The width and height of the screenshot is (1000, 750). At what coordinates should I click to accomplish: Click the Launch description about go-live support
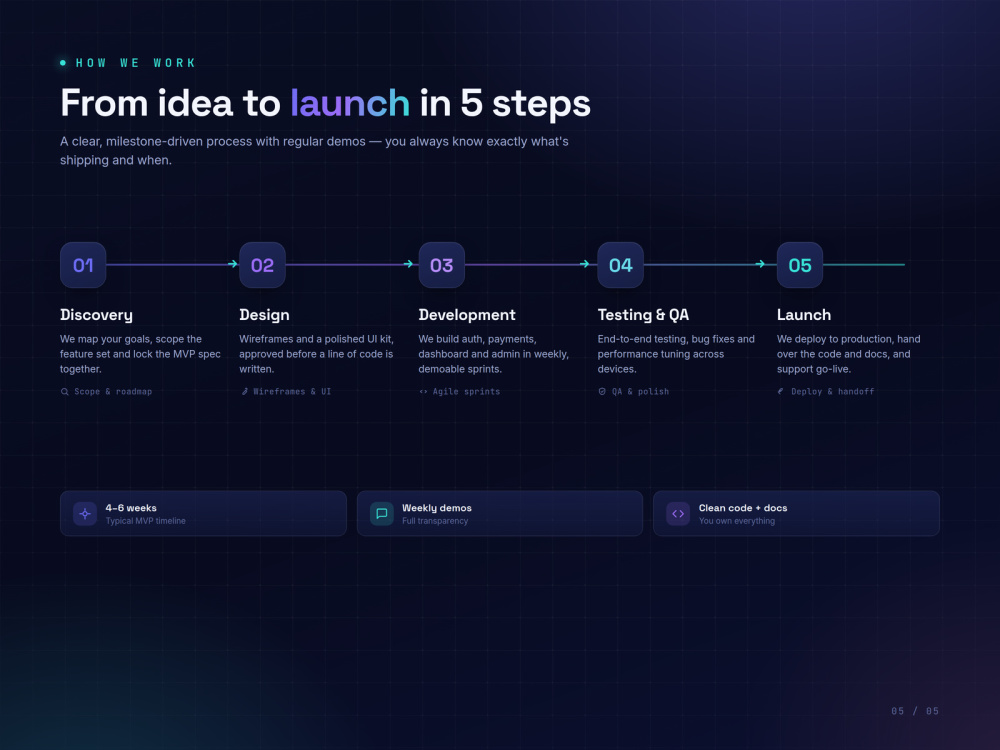pos(848,354)
